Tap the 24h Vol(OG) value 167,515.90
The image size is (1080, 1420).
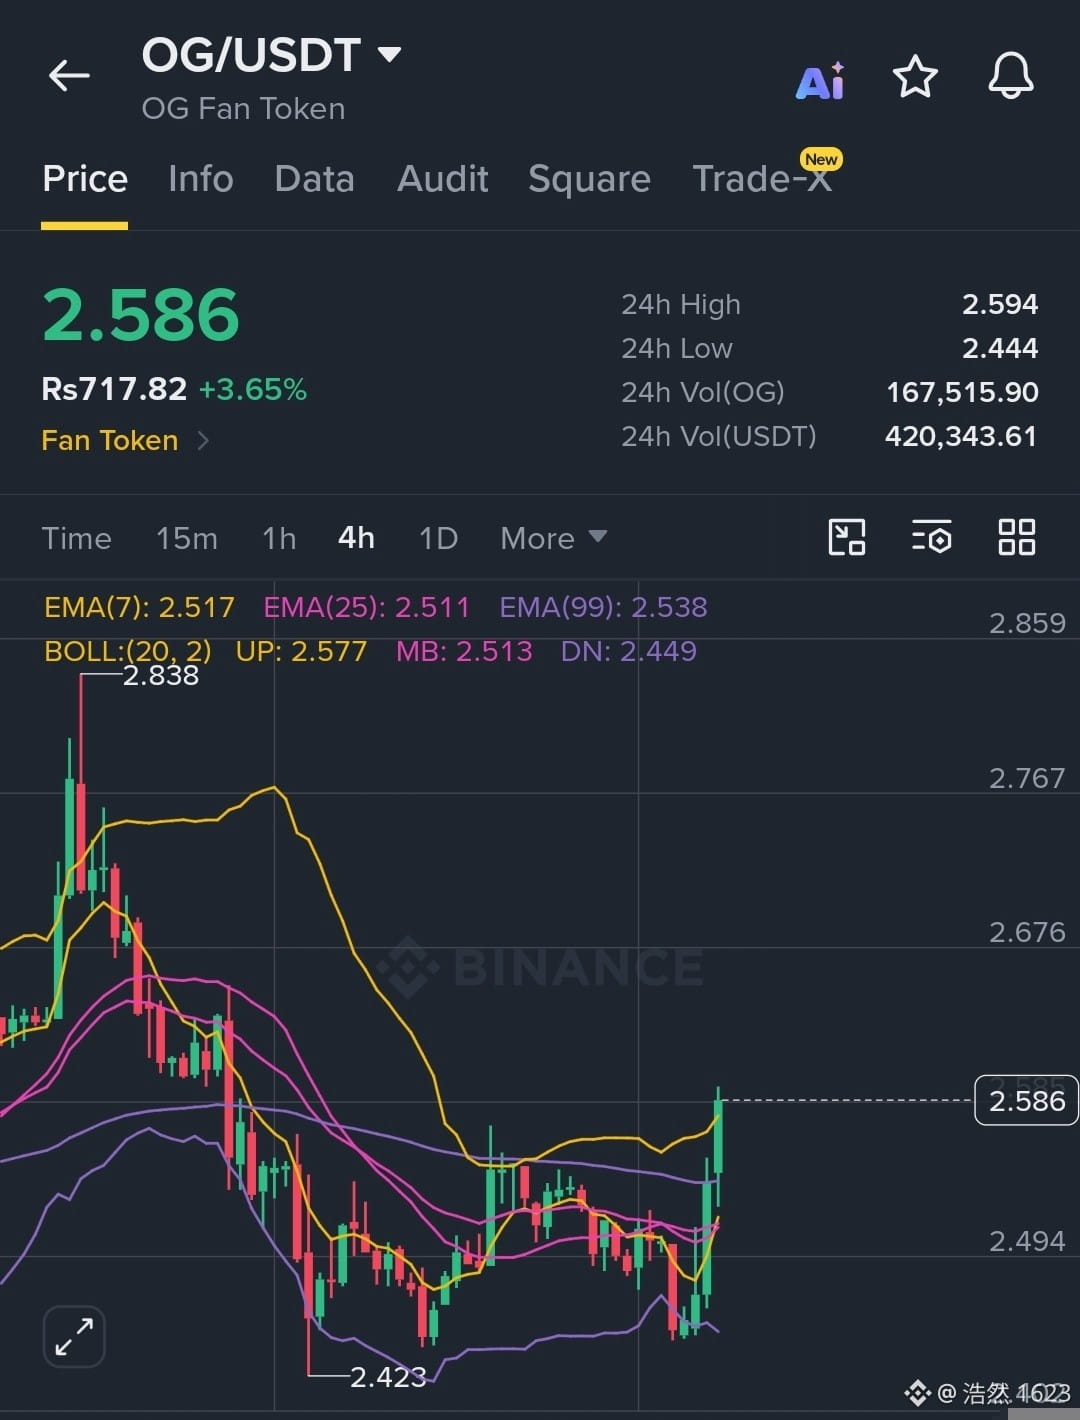[x=962, y=392]
